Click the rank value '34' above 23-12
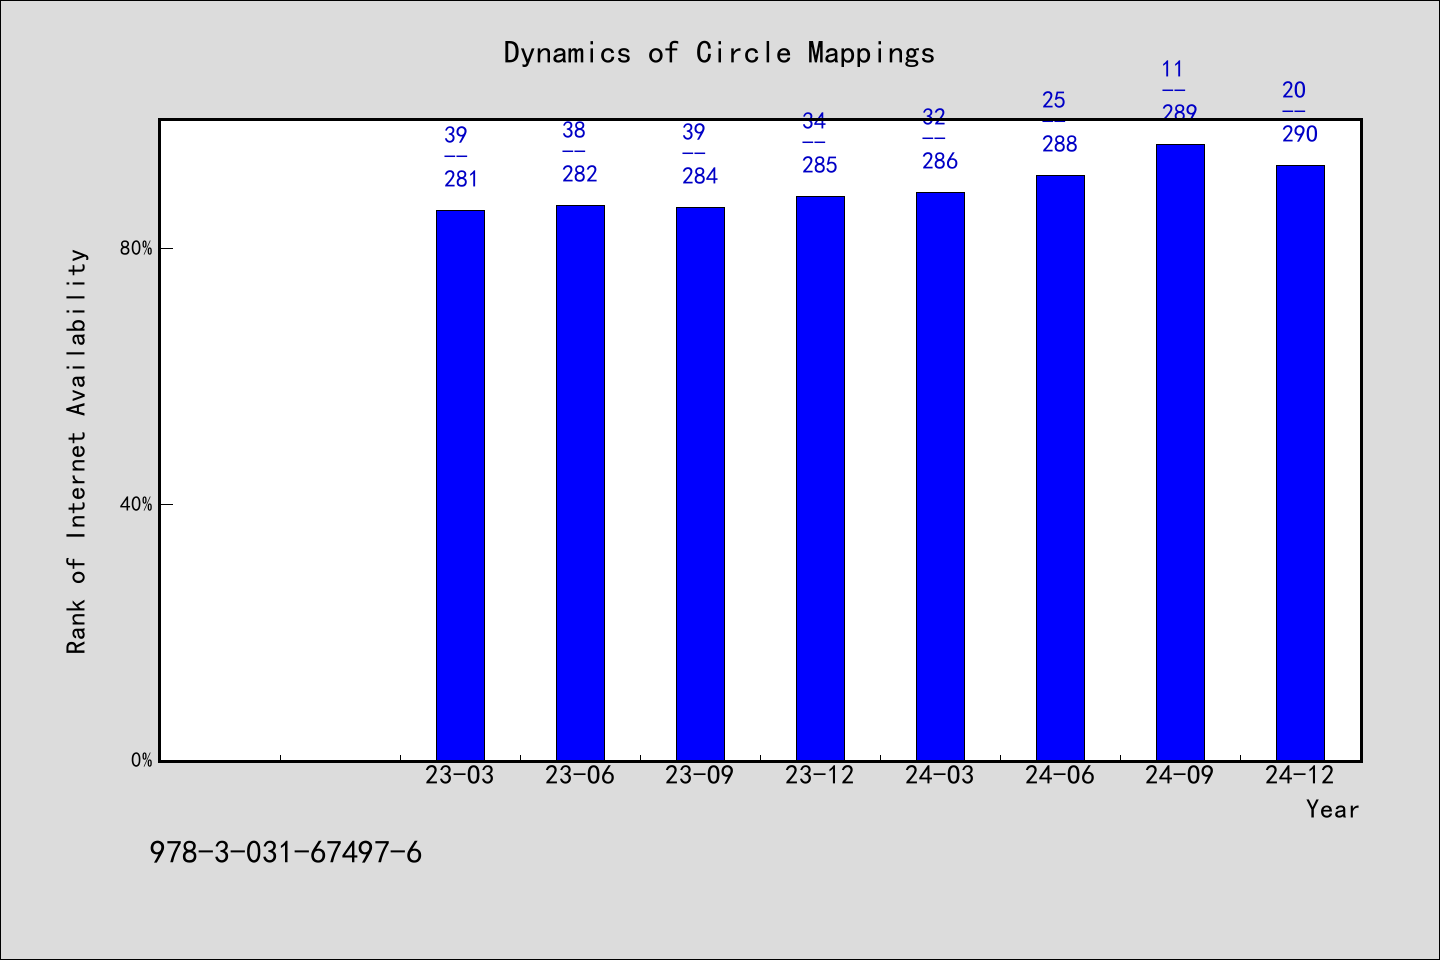This screenshot has height=960, width=1440. click(x=814, y=122)
